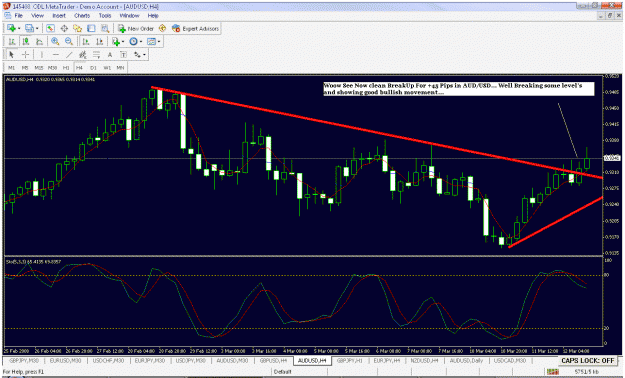Viewport: 625px width, 378px height.
Task: Select the horizontal line drawing tool
Action: point(56,55)
